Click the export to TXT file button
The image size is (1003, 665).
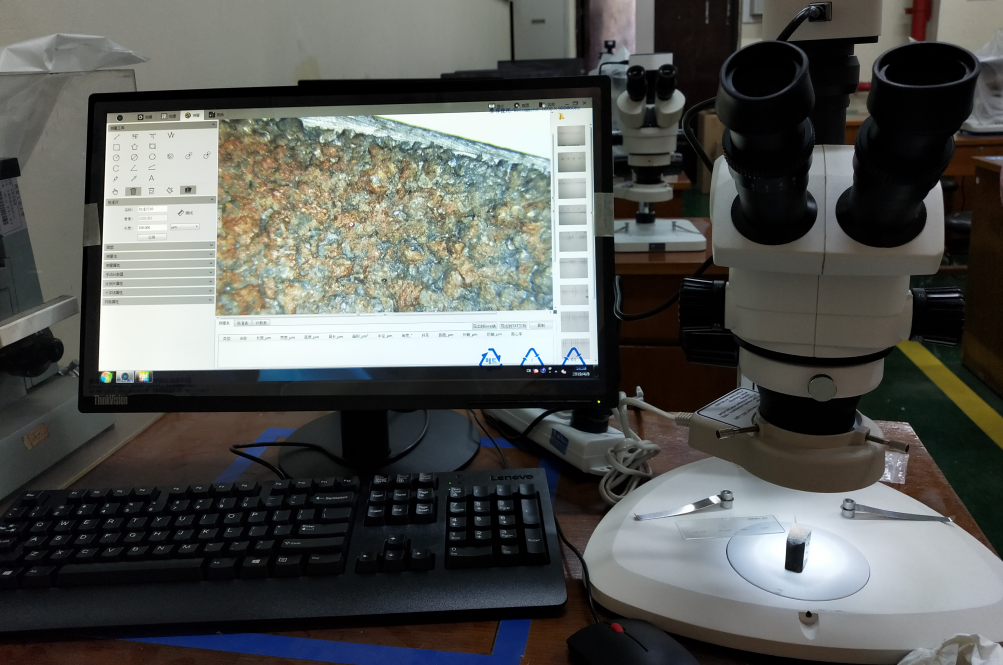coord(513,325)
